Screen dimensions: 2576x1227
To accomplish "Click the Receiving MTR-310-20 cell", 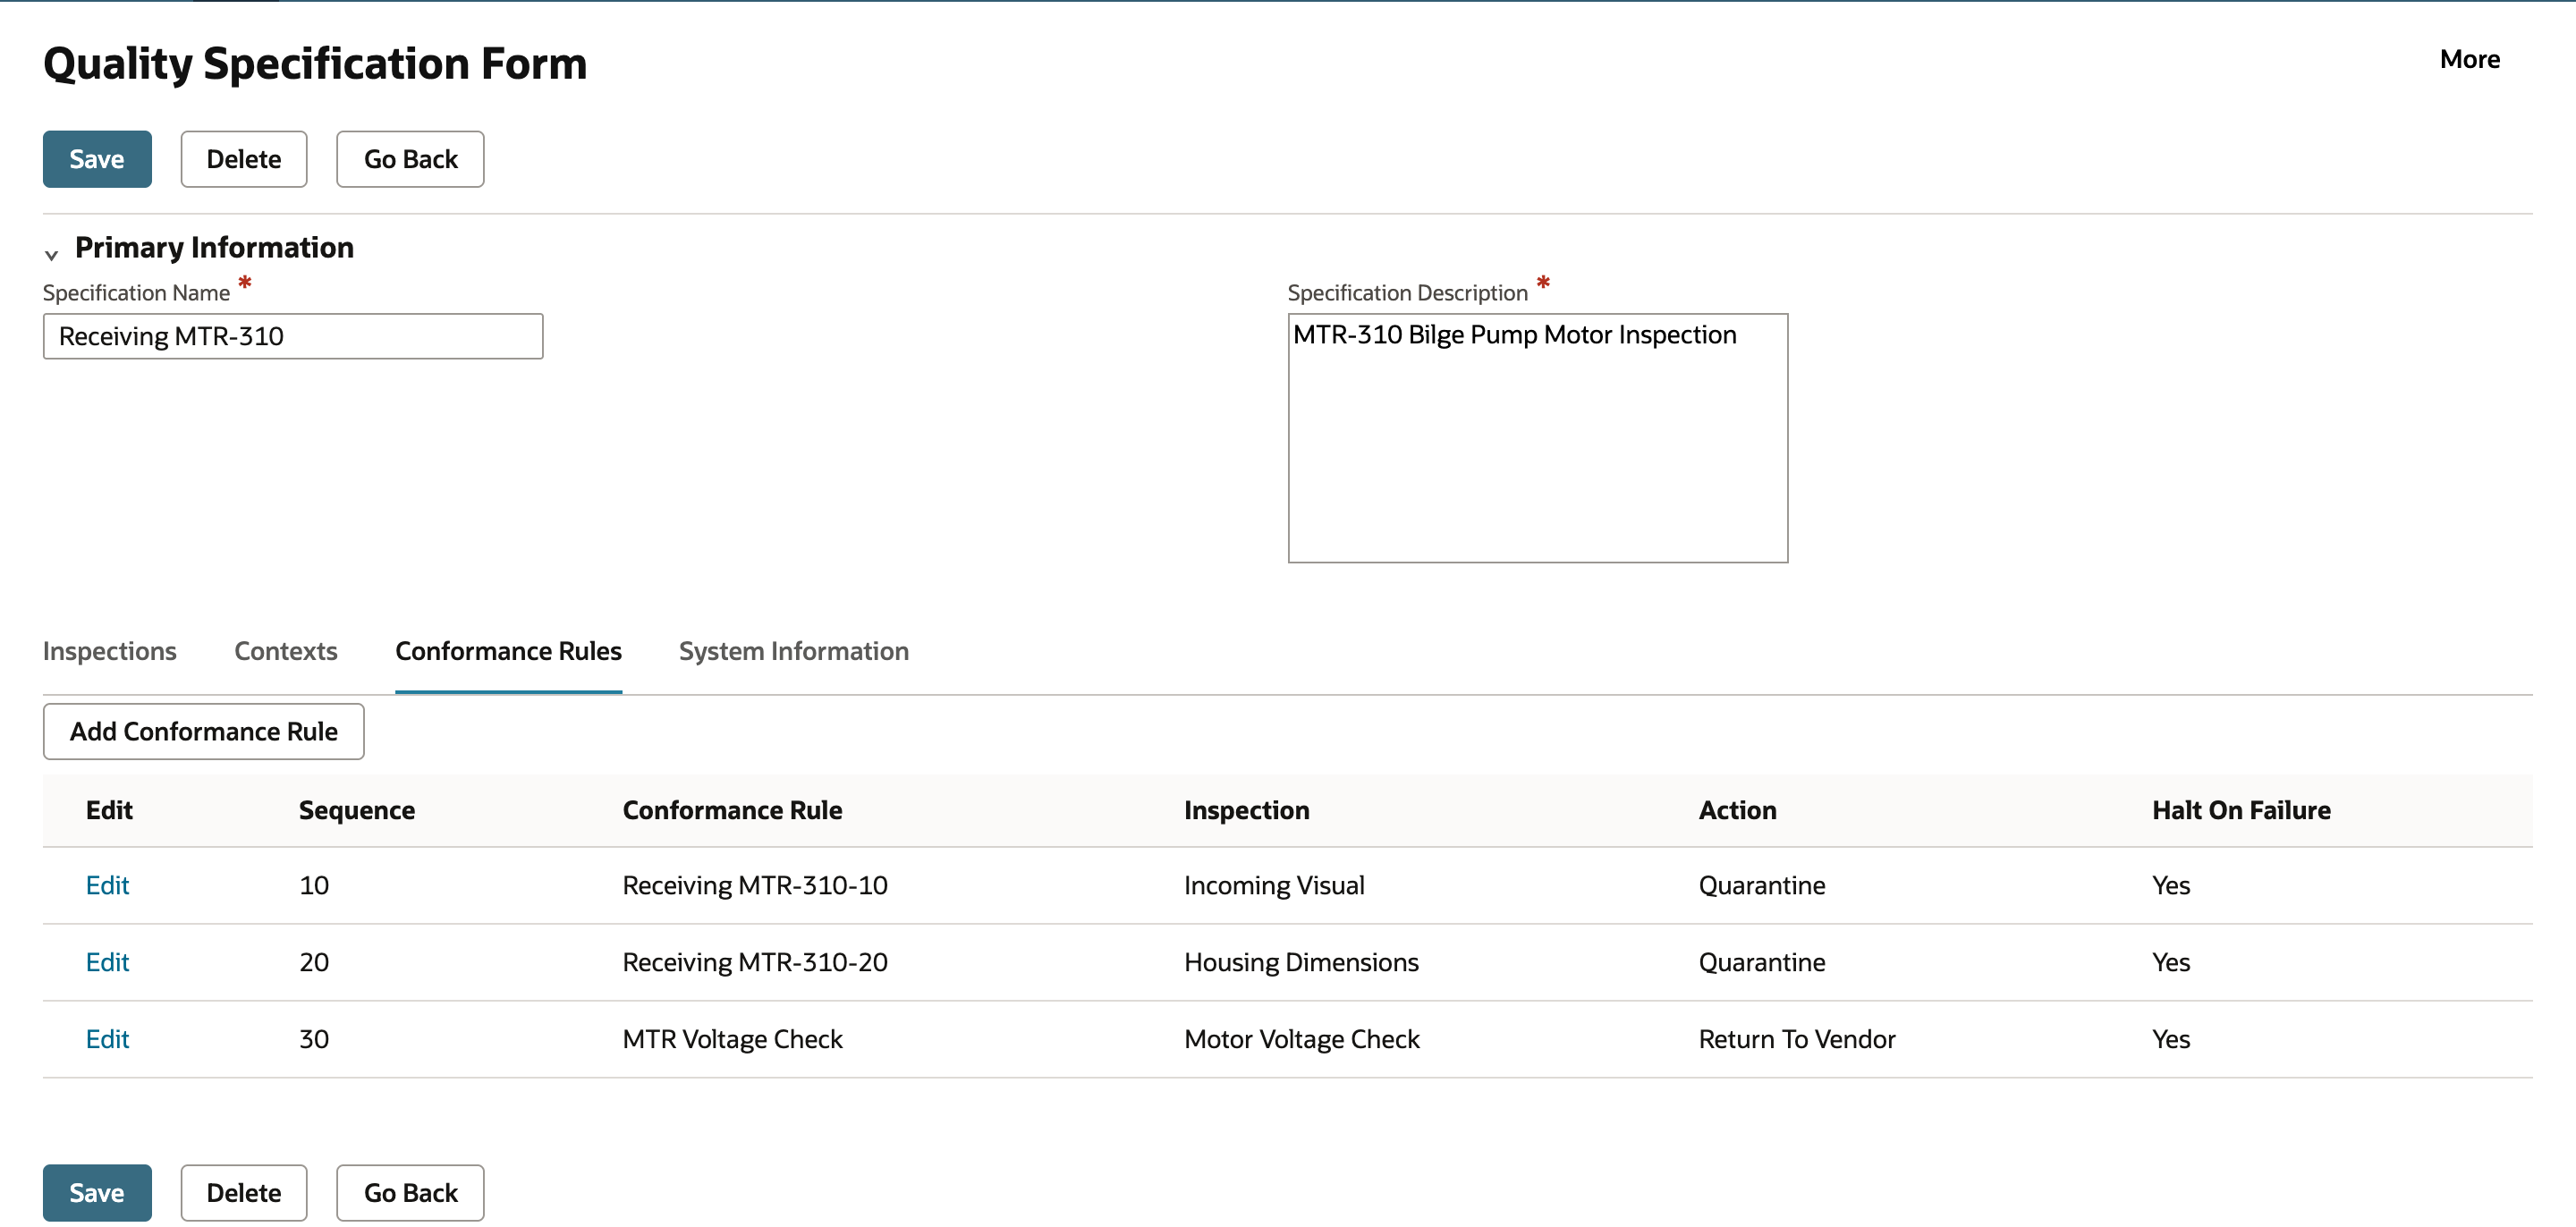I will click(755, 962).
